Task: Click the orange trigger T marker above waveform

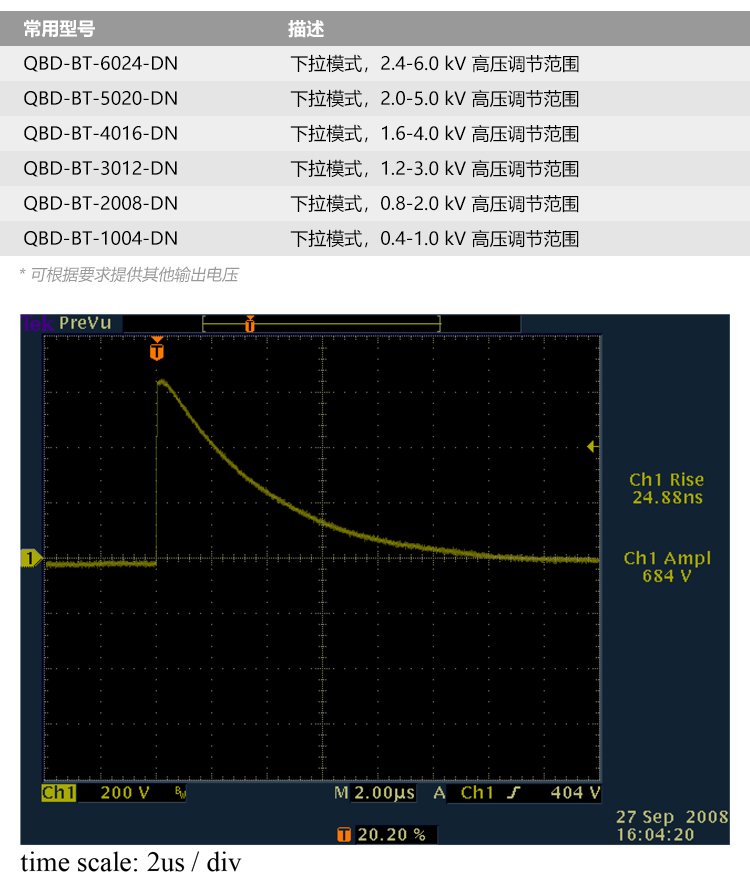Action: 156,350
